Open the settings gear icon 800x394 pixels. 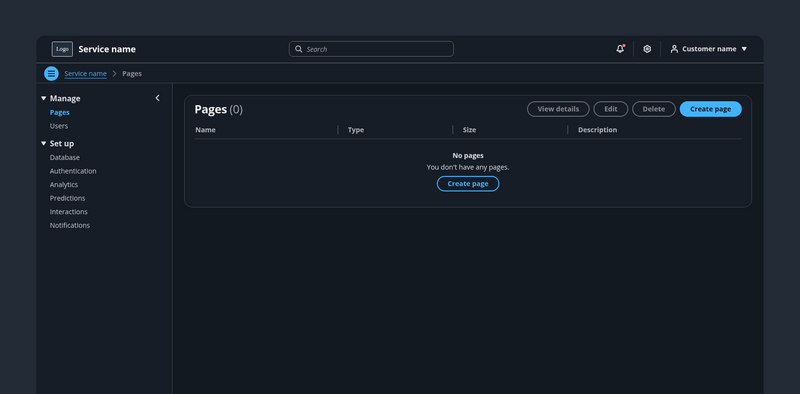pos(647,49)
